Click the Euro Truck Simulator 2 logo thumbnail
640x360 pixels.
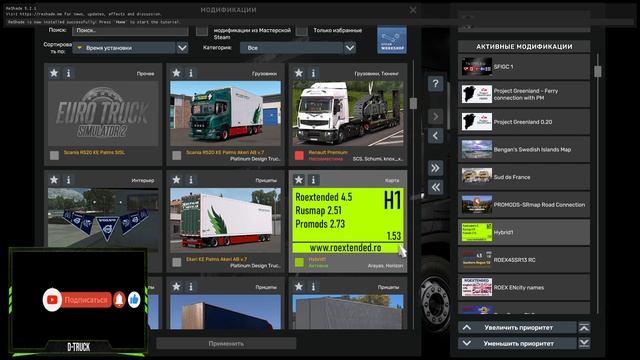pos(103,113)
